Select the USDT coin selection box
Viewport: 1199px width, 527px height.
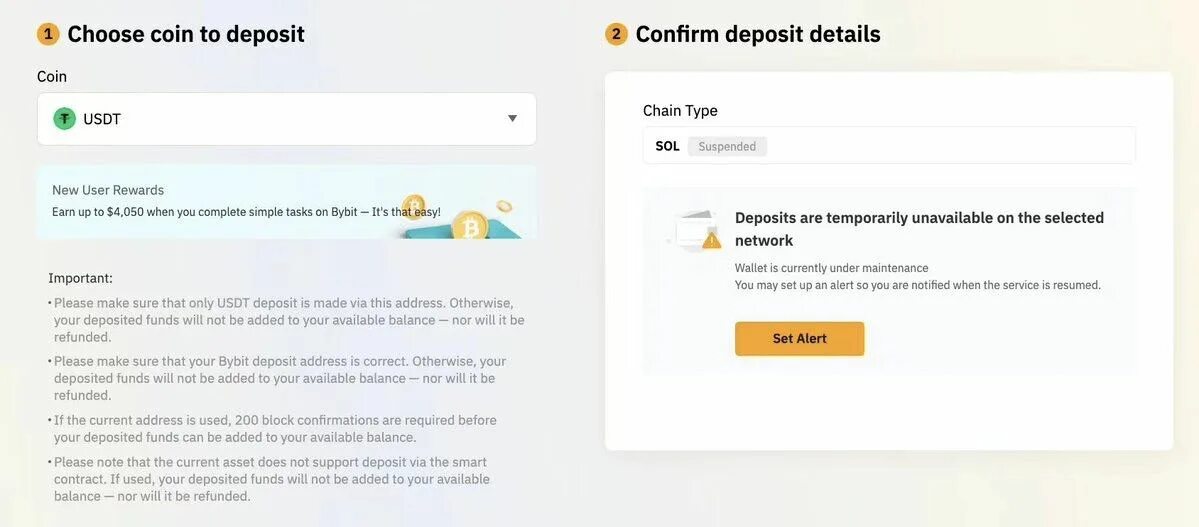tap(287, 119)
